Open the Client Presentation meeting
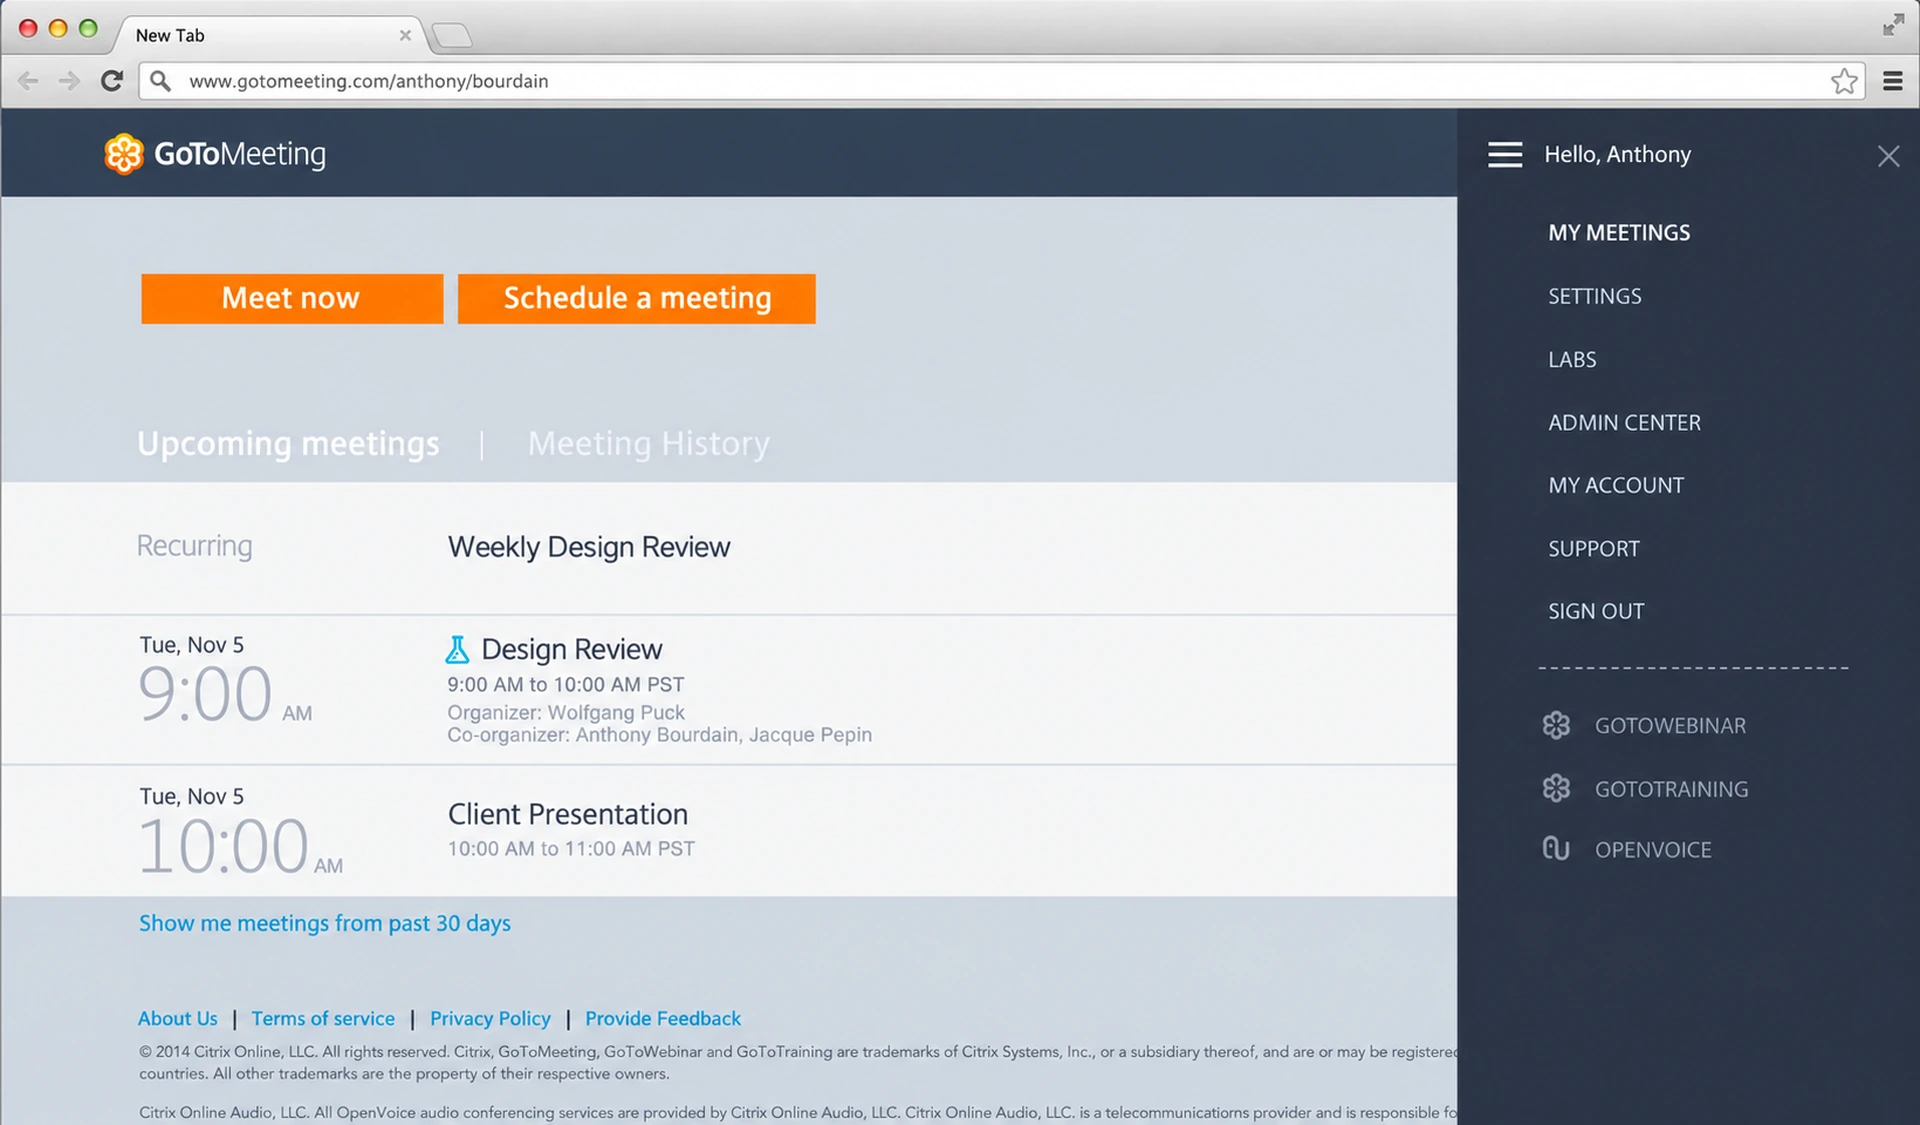The image size is (1920, 1125). pos(567,814)
